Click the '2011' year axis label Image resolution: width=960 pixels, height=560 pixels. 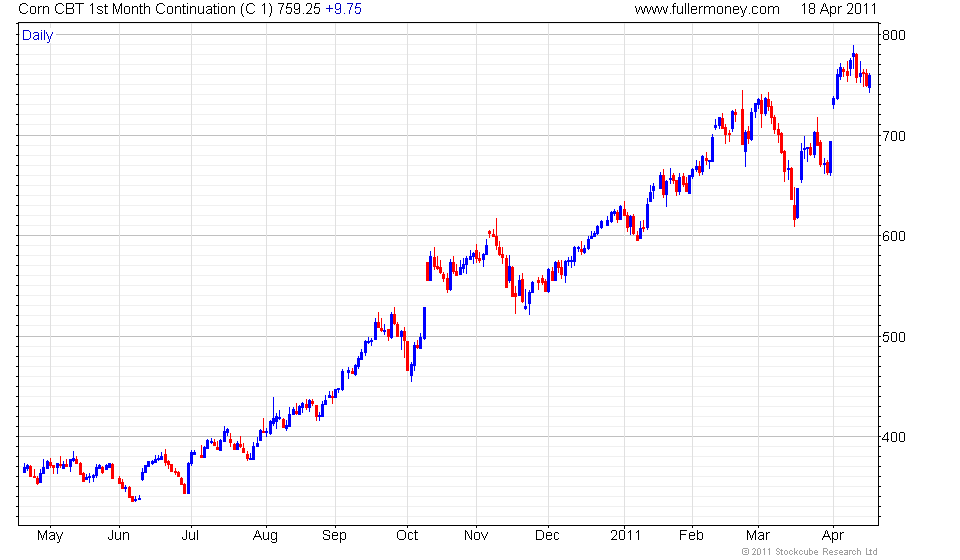pyautogui.click(x=625, y=536)
